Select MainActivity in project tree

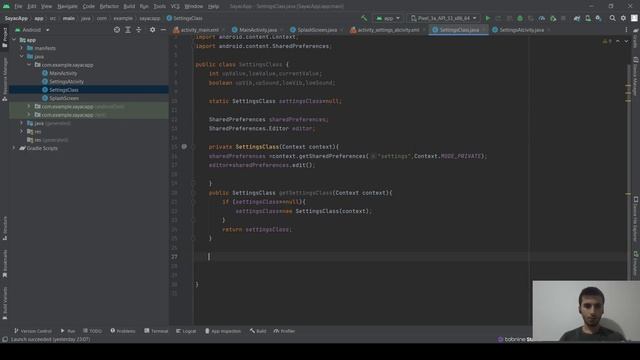pos(63,73)
